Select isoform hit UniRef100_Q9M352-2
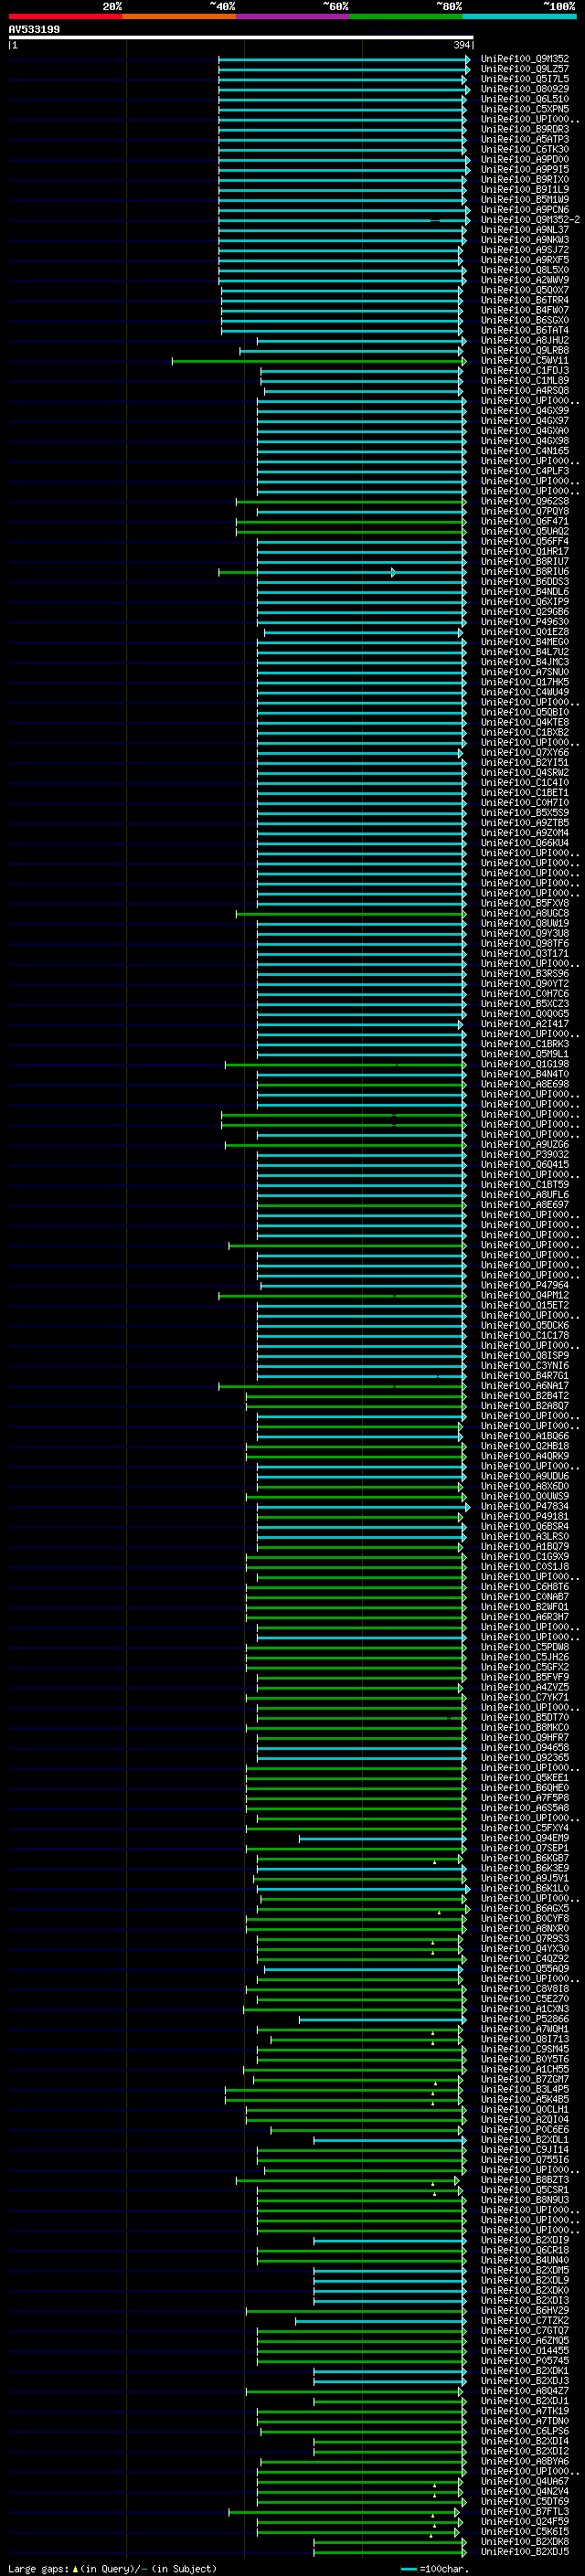 coord(530,220)
